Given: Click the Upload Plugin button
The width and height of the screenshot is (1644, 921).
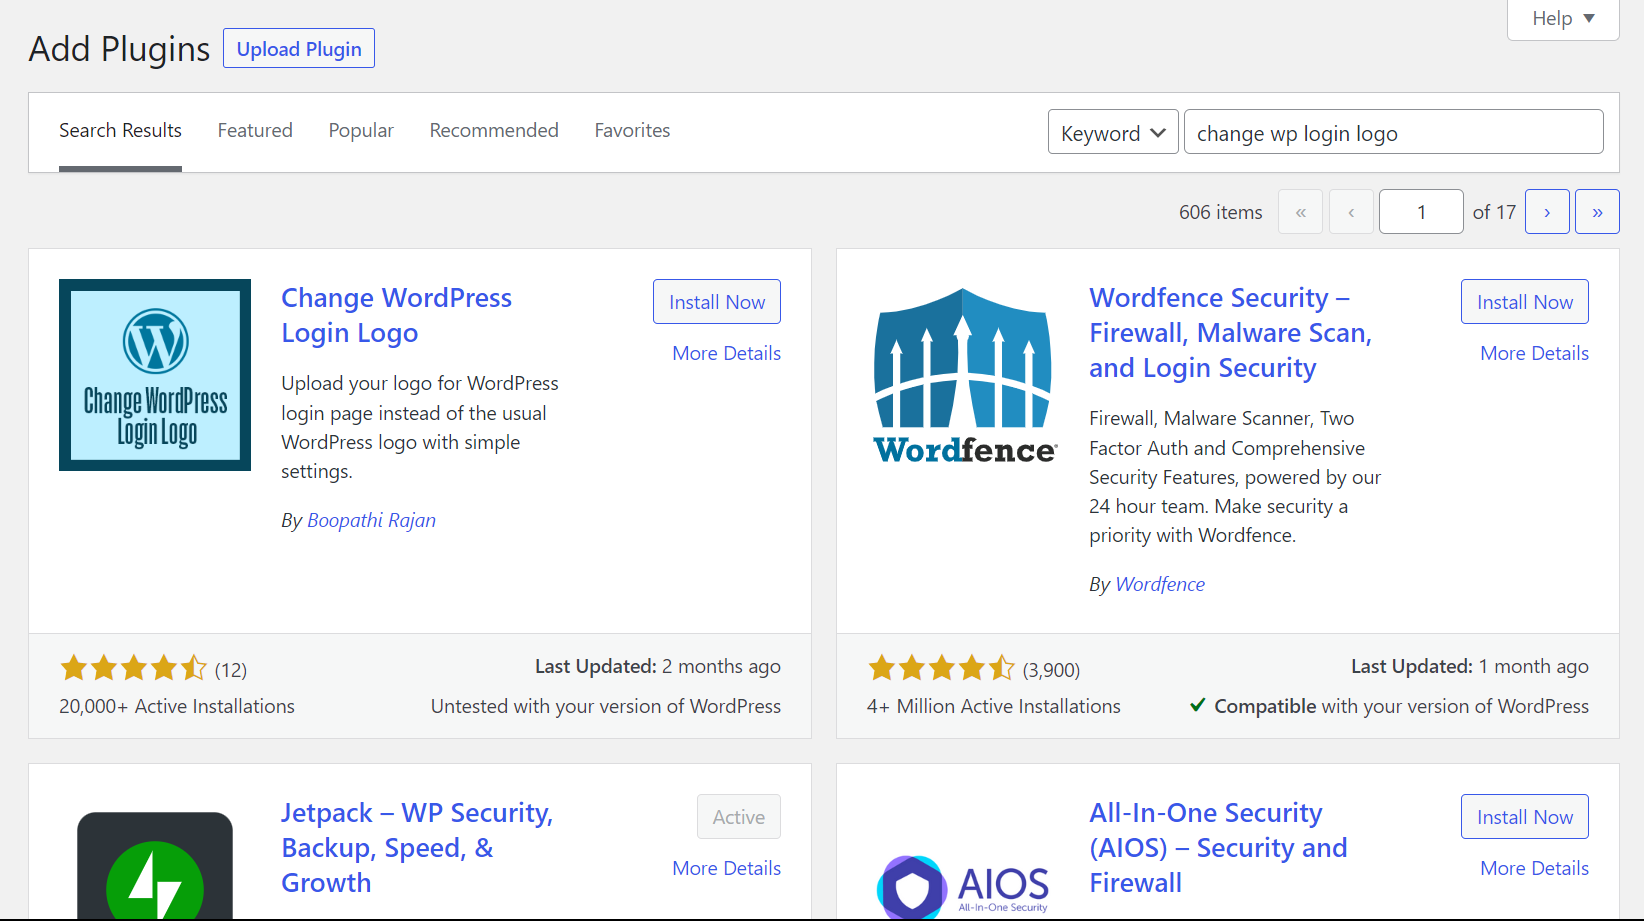Looking at the screenshot, I should pos(299,48).
